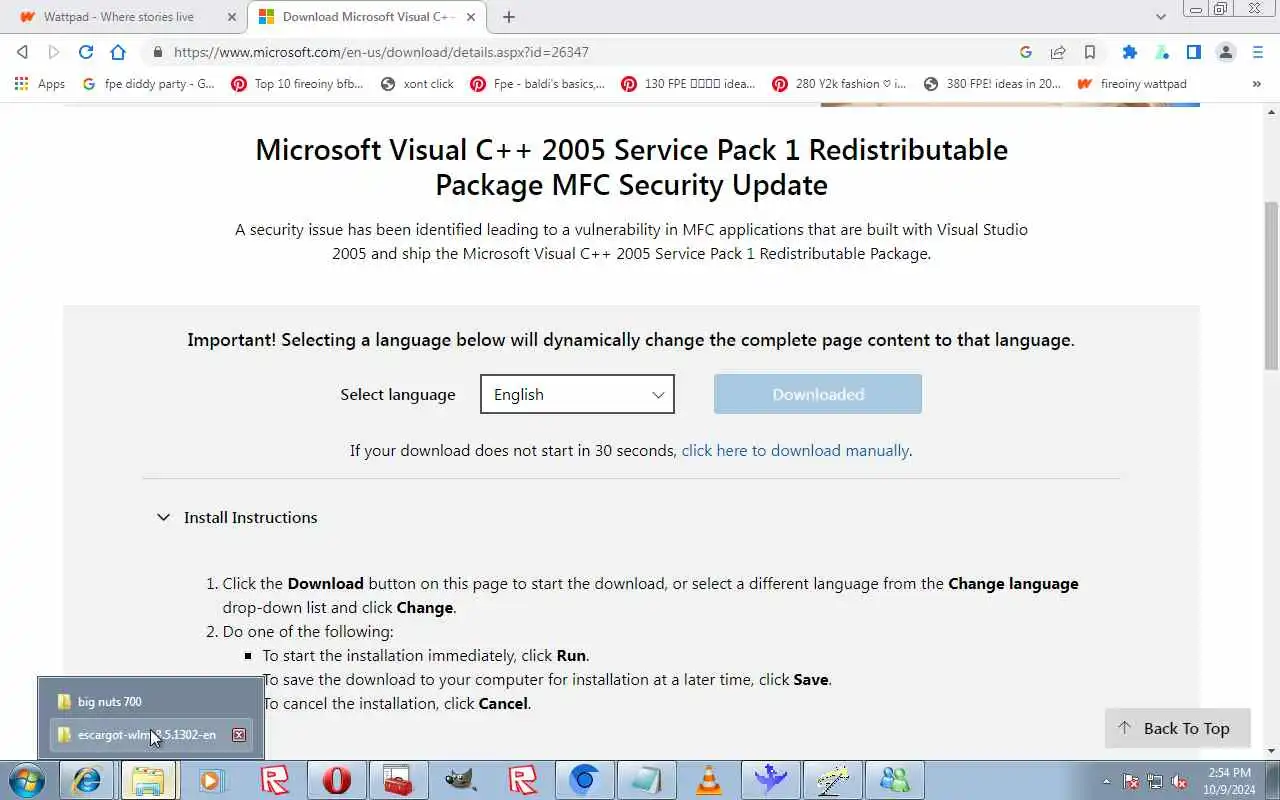Open the flask labs icon

1162,52
